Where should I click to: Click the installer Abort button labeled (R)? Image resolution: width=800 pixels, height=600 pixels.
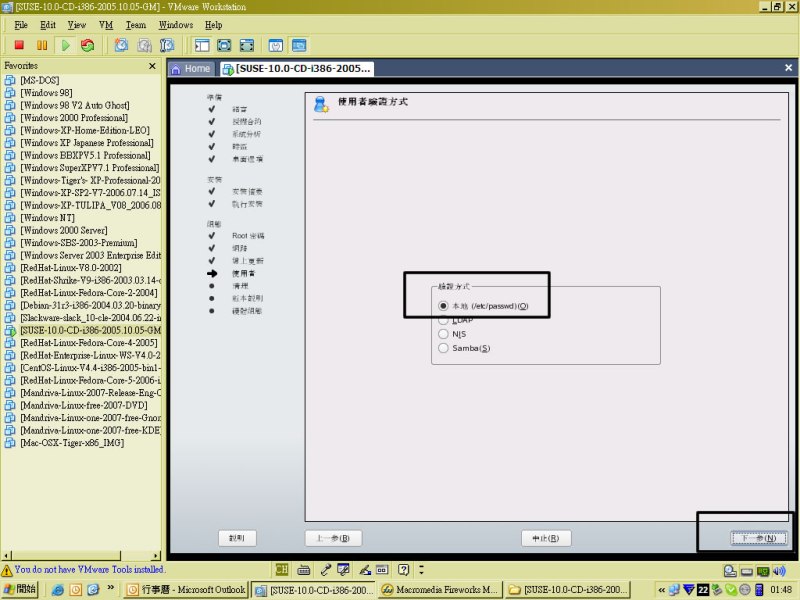click(546, 538)
